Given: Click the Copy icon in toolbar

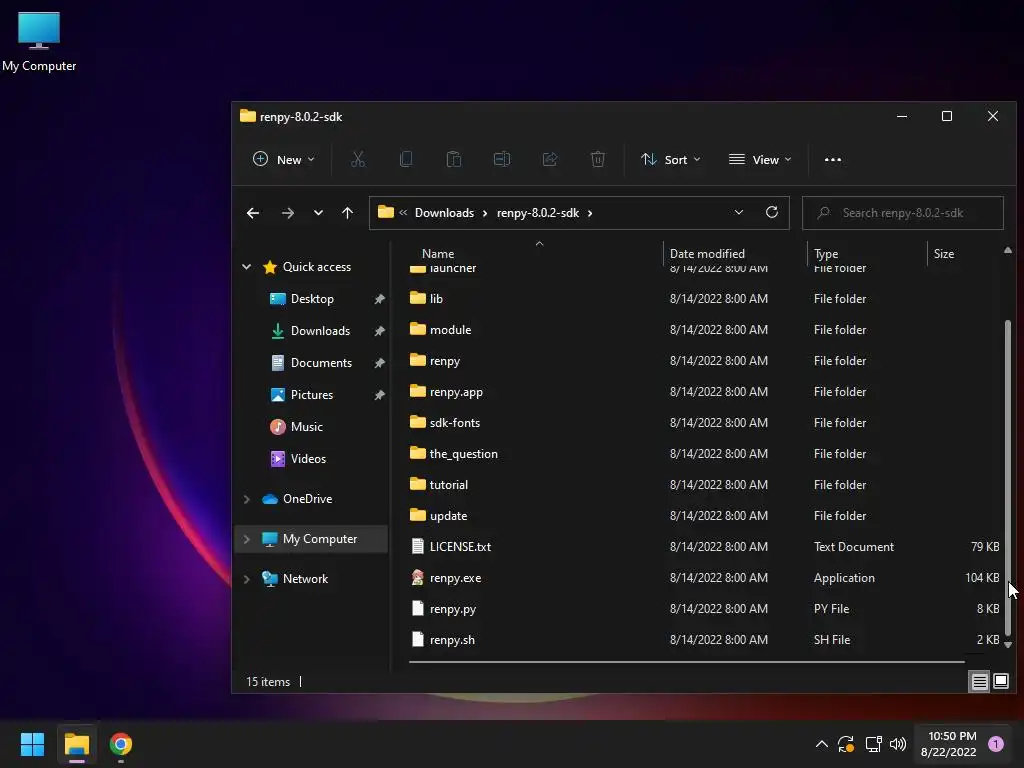Looking at the screenshot, I should pyautogui.click(x=406, y=159).
